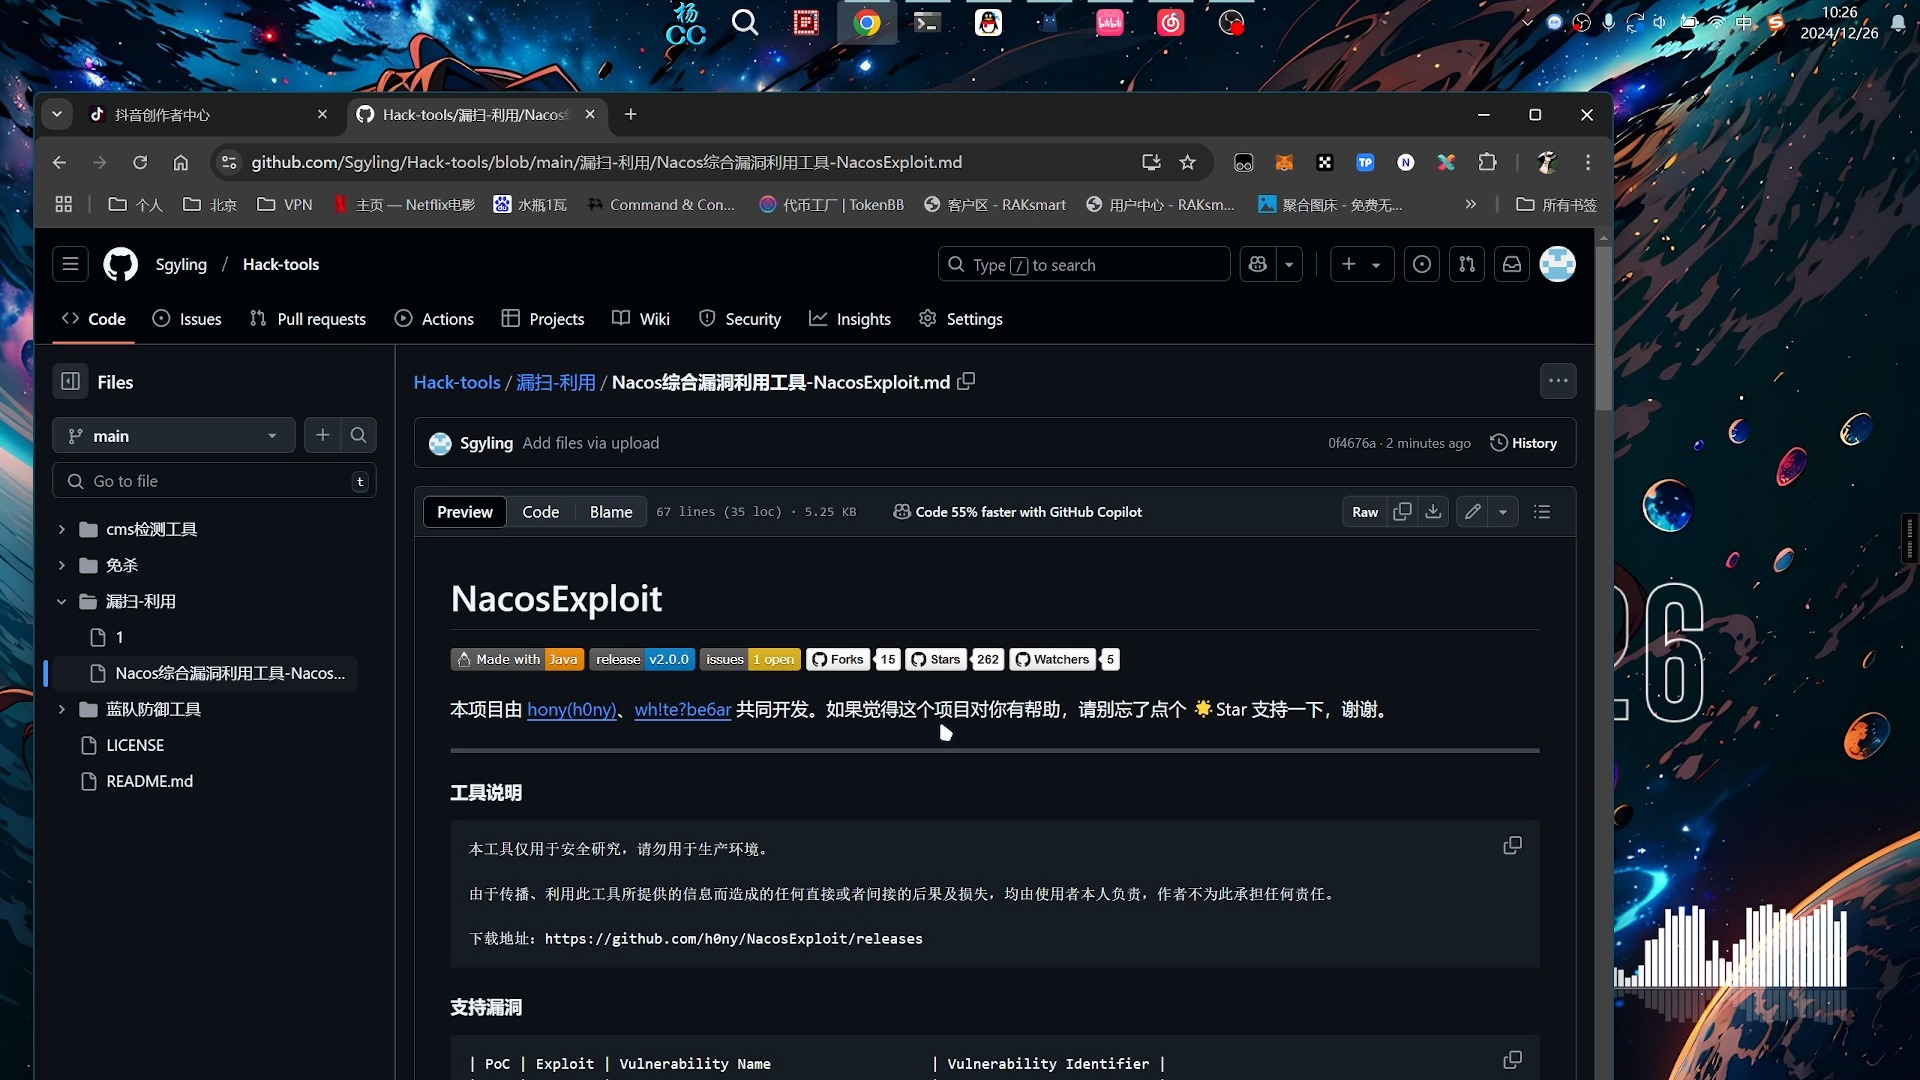Image resolution: width=1920 pixels, height=1080 pixels.
Task: Copy the file path icon
Action: click(966, 381)
